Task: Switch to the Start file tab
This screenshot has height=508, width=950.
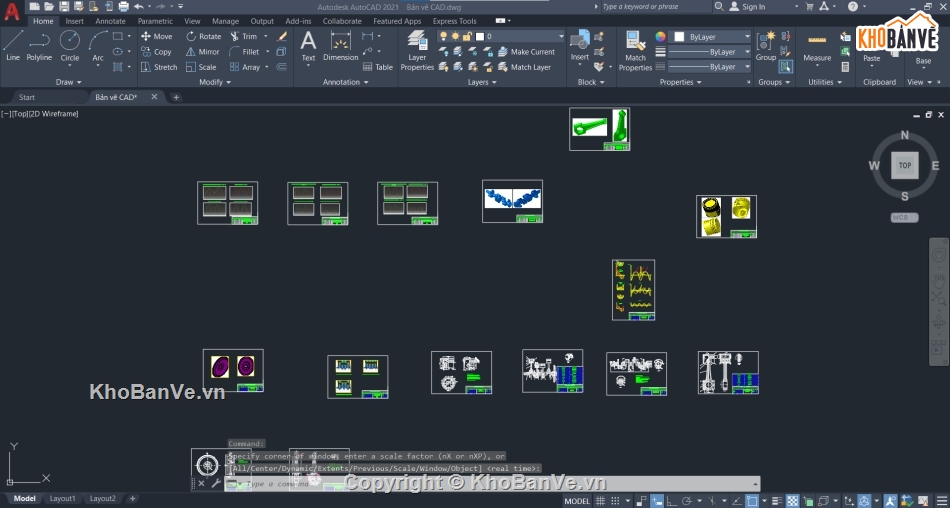Action: click(x=27, y=97)
